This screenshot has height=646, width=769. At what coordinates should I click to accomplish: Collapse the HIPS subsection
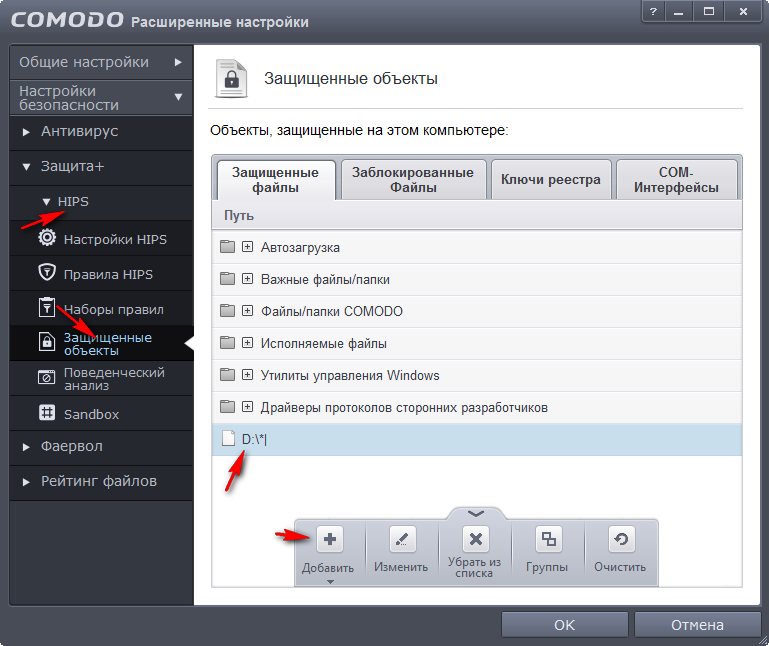click(x=47, y=202)
